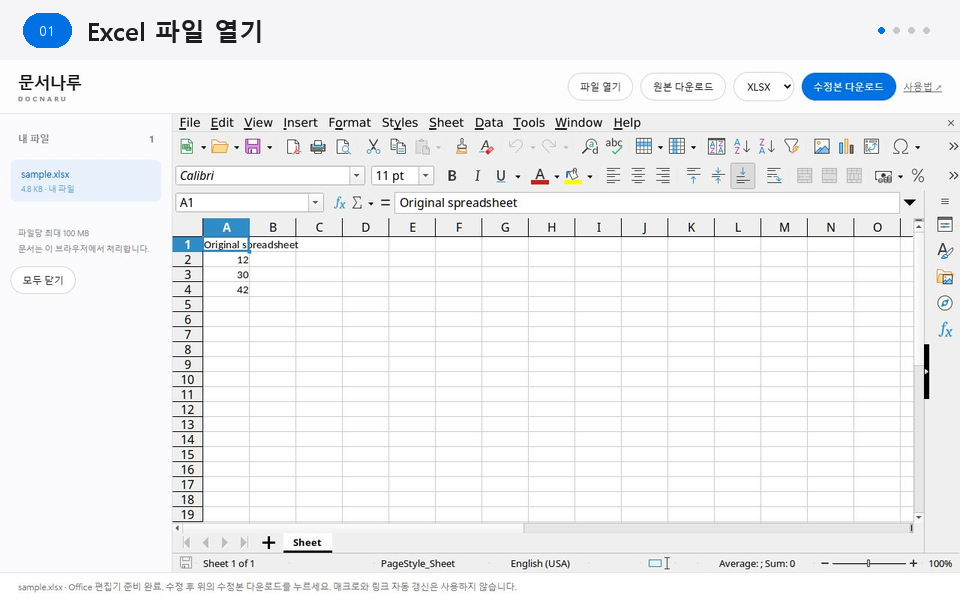
Task: Open the Tools menu
Action: pos(529,122)
